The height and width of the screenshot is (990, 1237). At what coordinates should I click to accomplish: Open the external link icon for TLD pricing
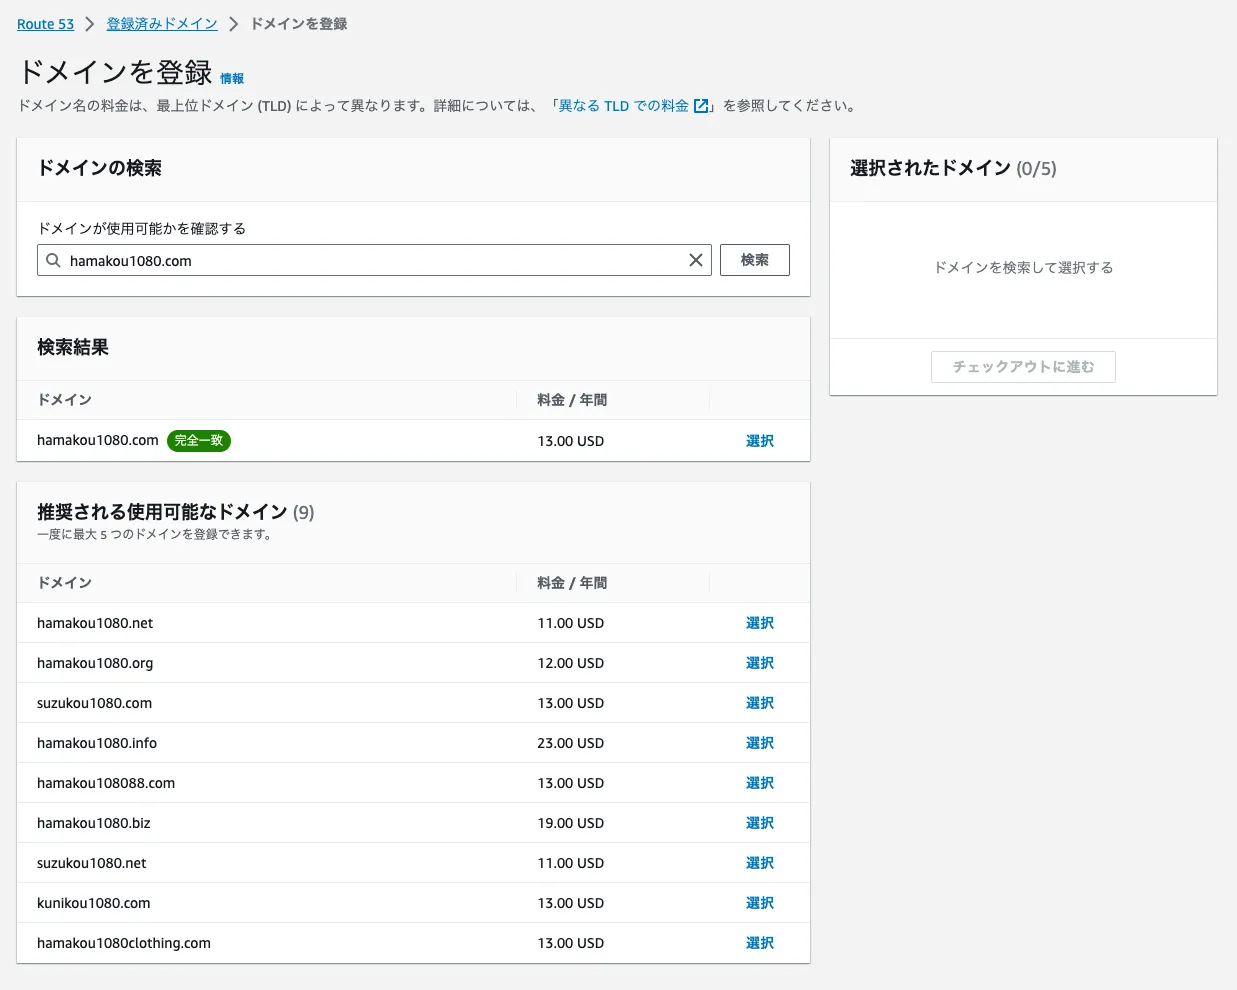701,106
